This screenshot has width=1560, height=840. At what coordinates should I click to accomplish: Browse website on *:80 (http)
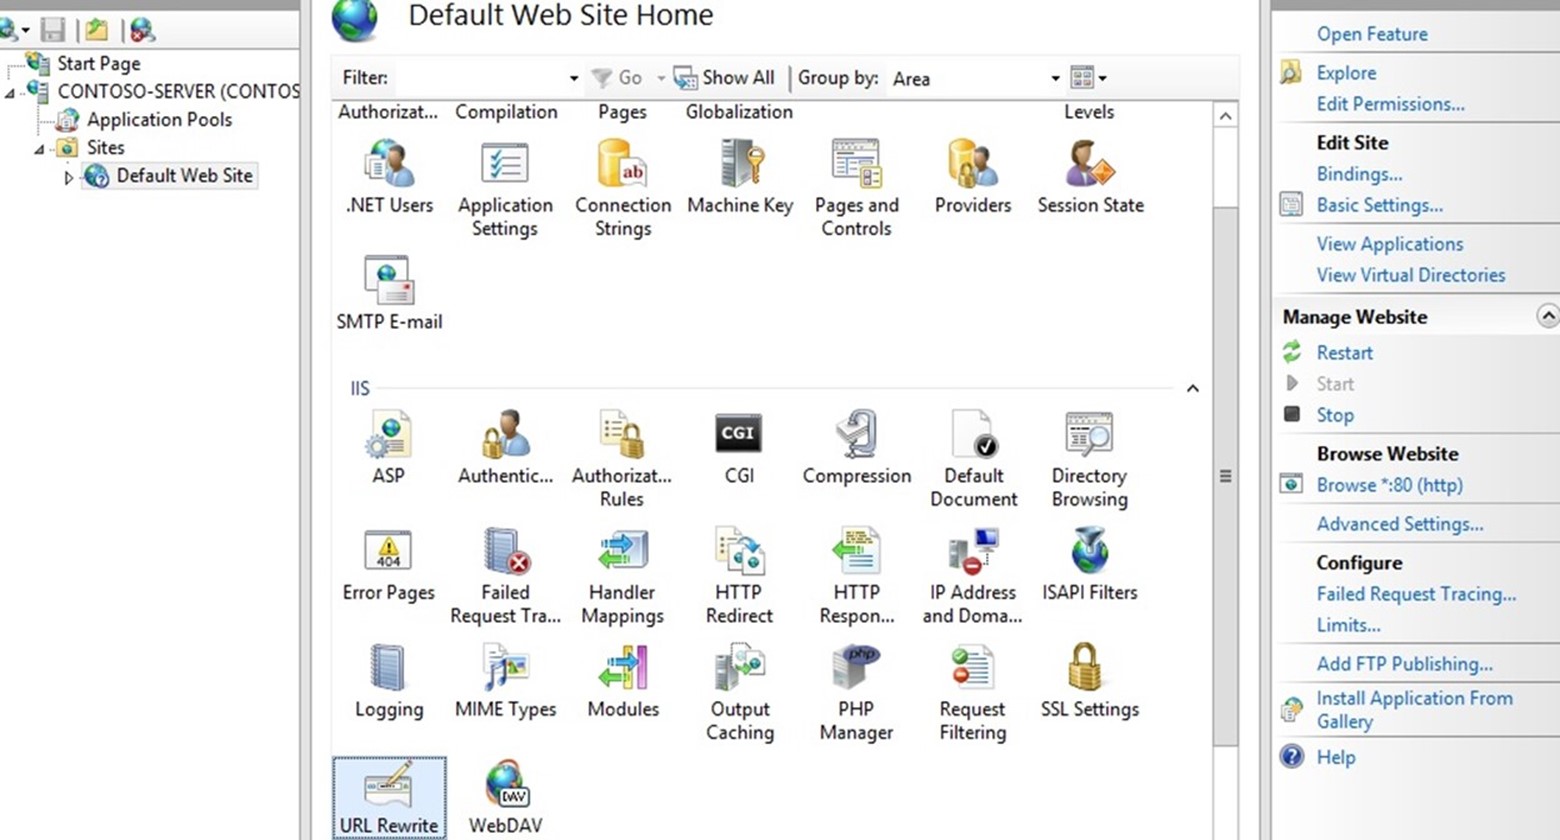pyautogui.click(x=1389, y=485)
